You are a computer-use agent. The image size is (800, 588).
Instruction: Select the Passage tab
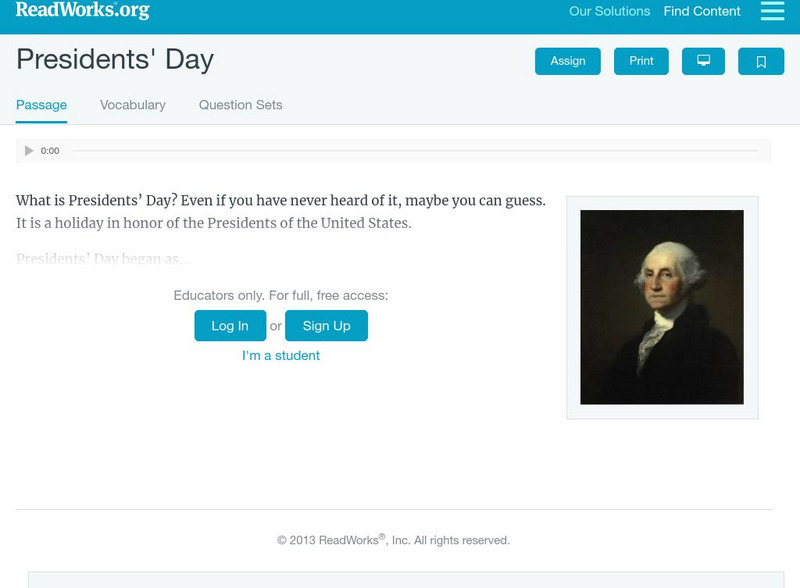click(40, 103)
